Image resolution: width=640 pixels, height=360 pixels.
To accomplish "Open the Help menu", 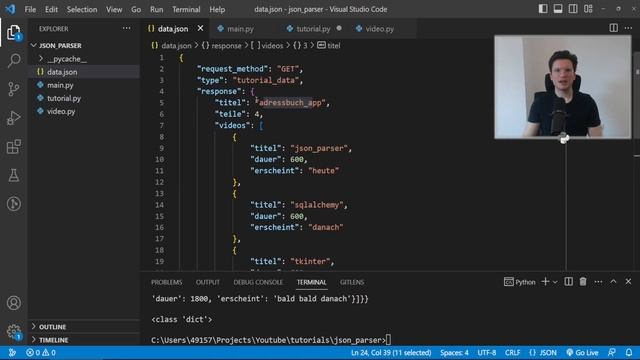I will pyautogui.click(x=217, y=9).
